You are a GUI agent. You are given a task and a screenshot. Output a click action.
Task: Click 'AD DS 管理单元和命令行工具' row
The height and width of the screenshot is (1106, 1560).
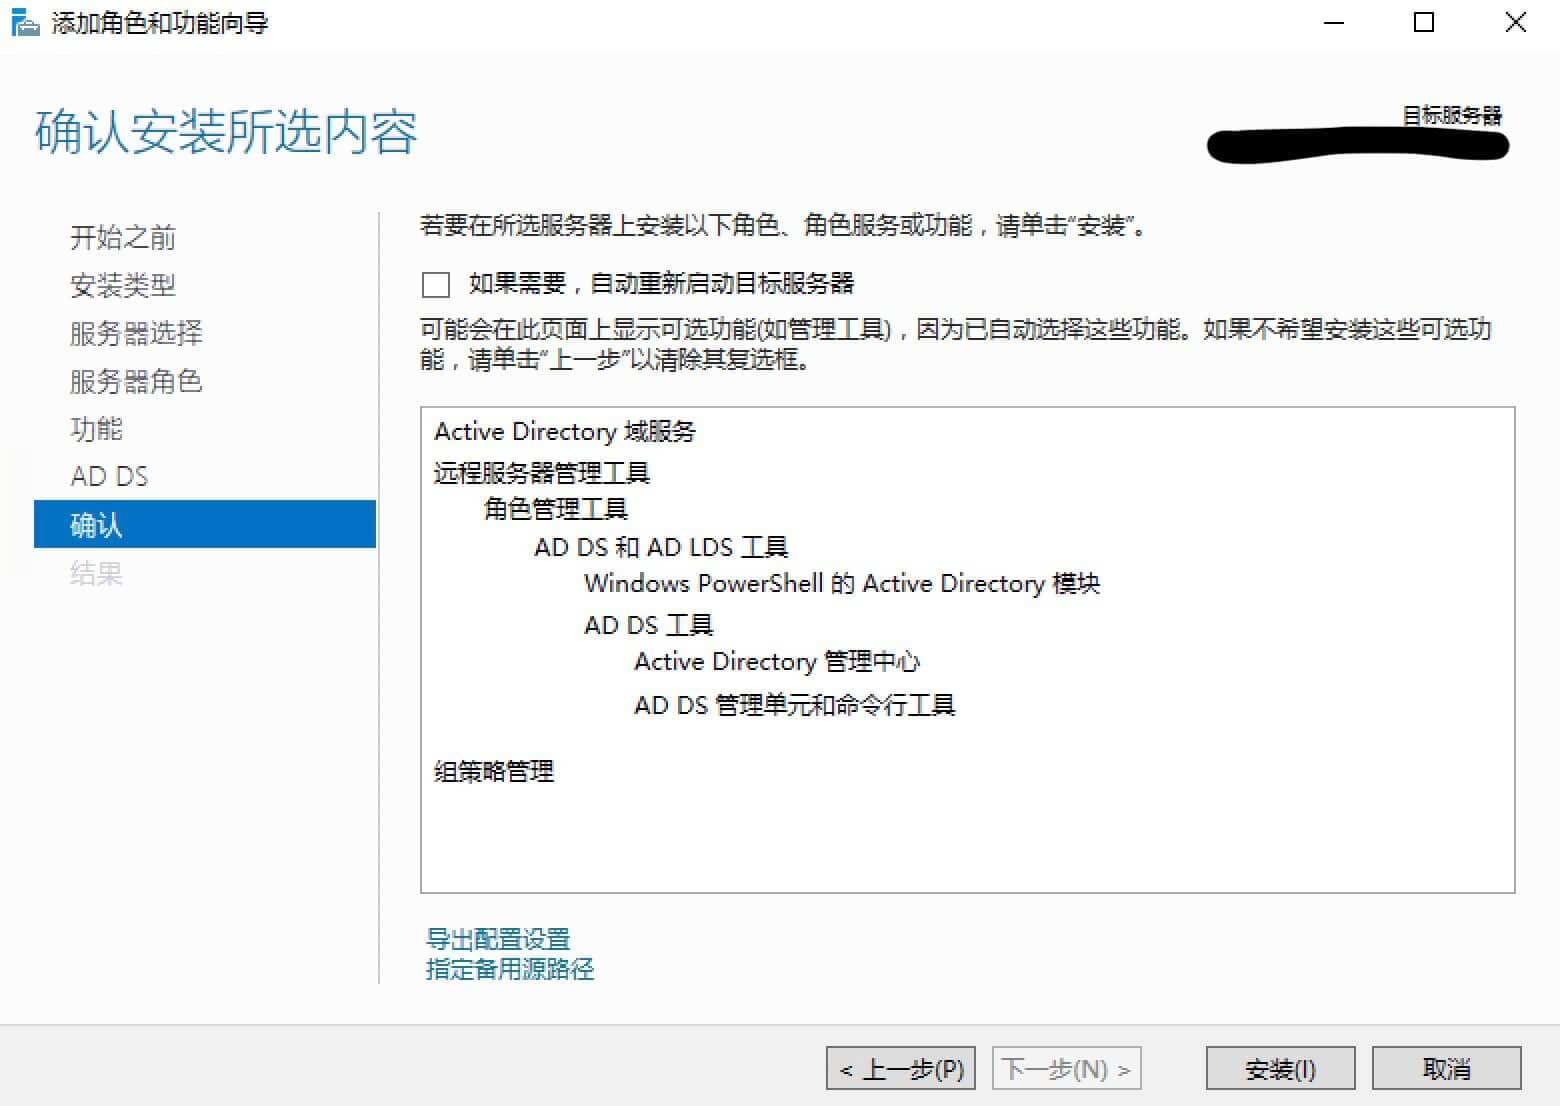click(x=795, y=705)
